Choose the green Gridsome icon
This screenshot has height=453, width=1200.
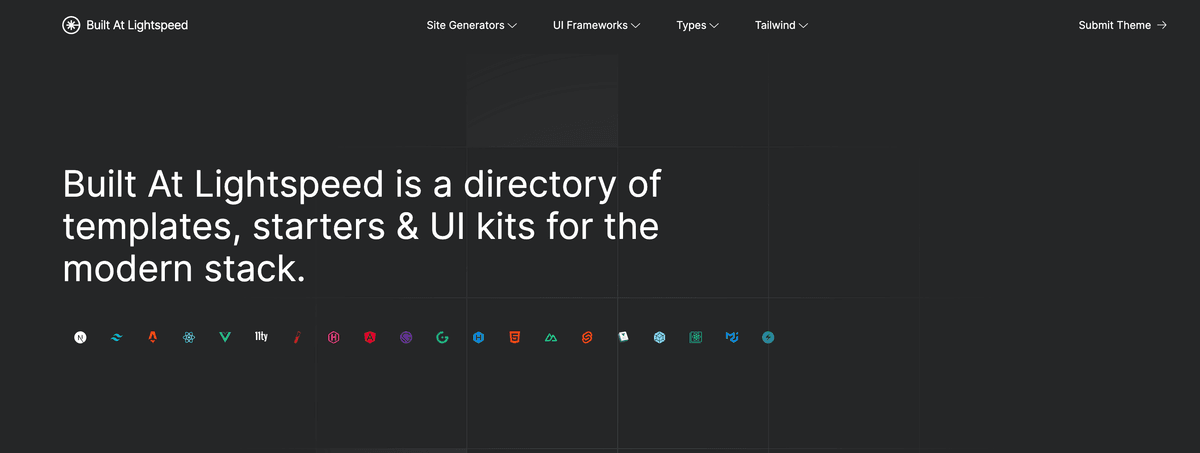(x=442, y=338)
